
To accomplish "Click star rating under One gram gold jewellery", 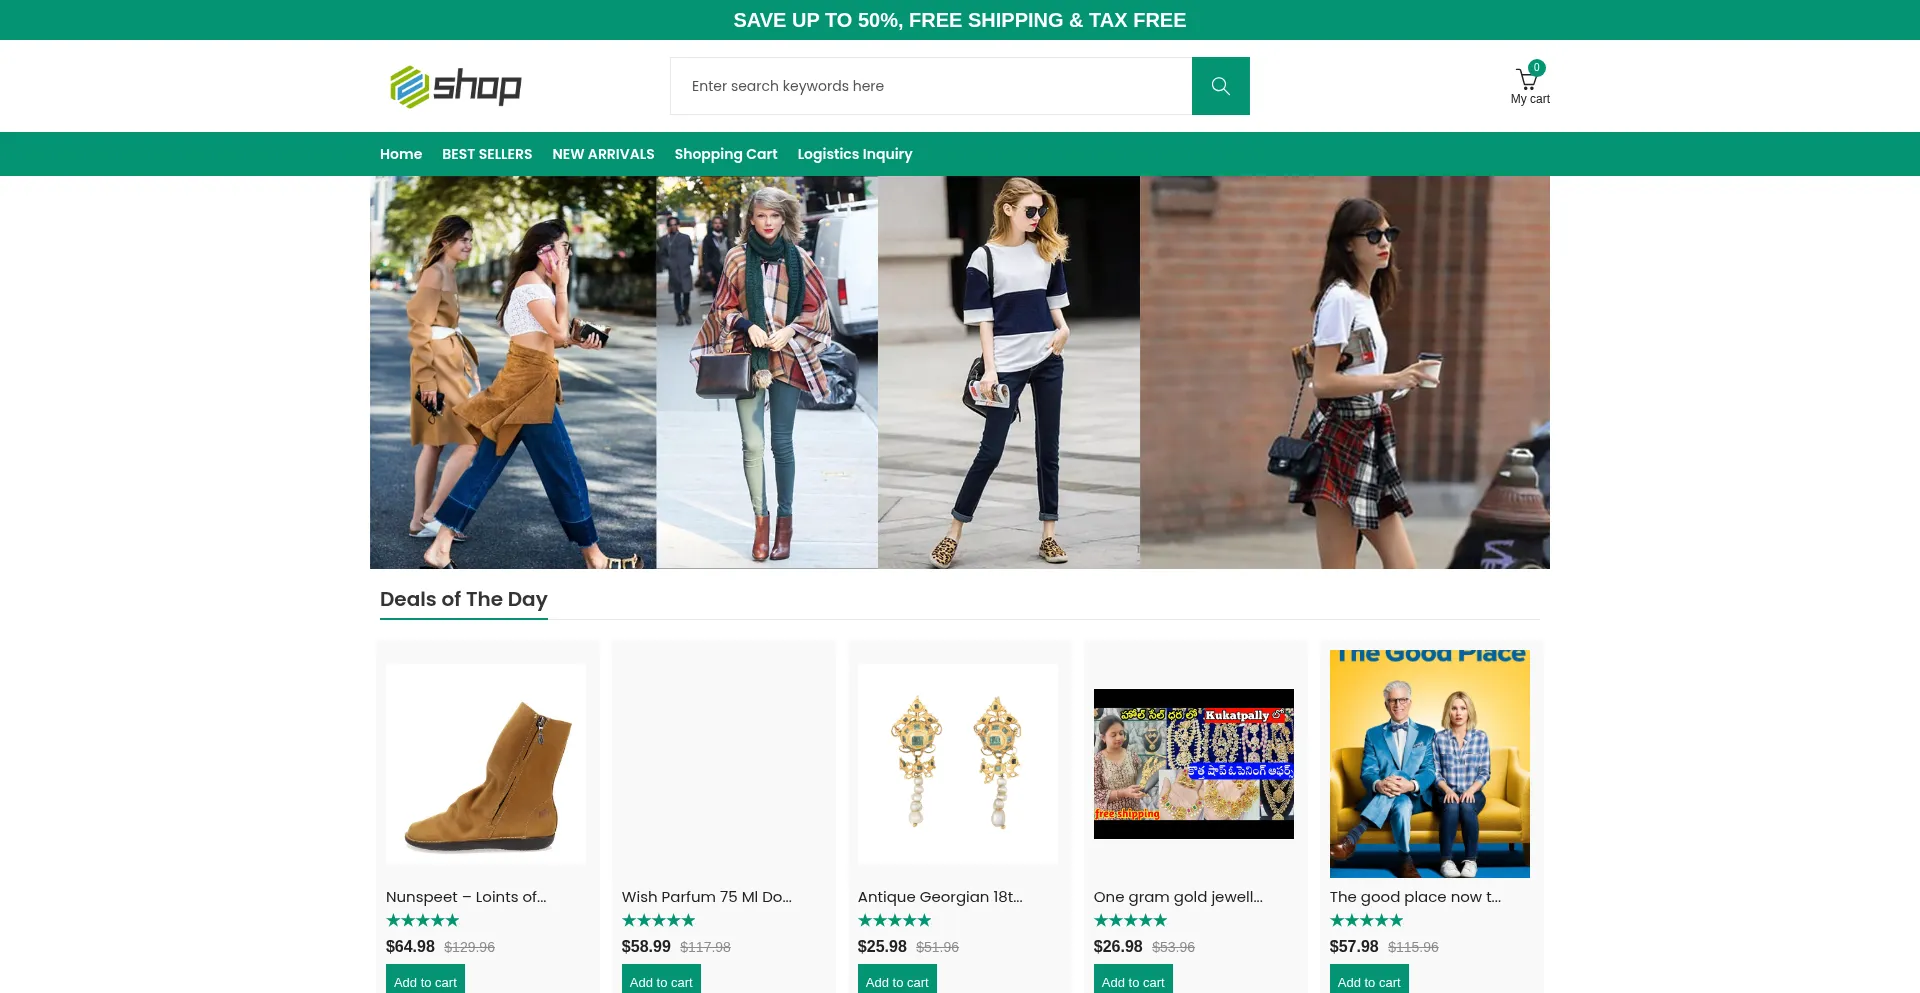I will [1130, 920].
